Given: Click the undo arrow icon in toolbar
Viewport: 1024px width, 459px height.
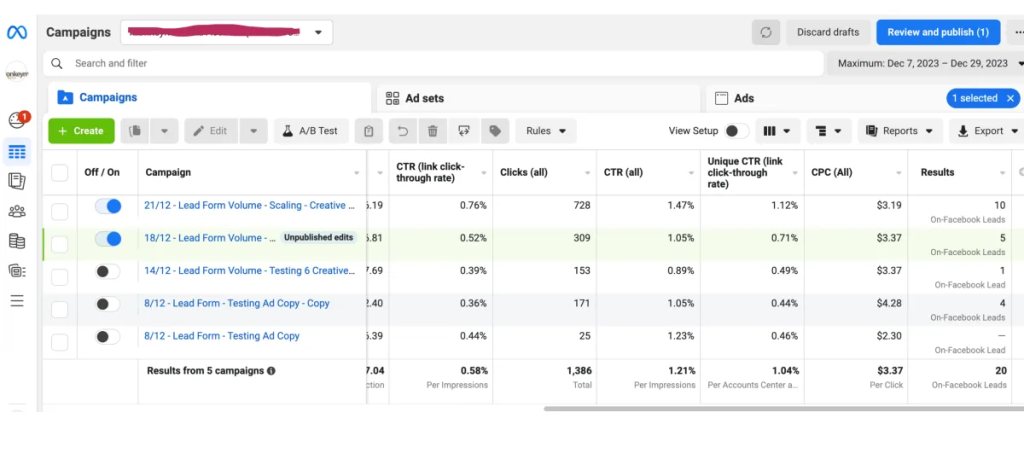Looking at the screenshot, I should pyautogui.click(x=402, y=131).
